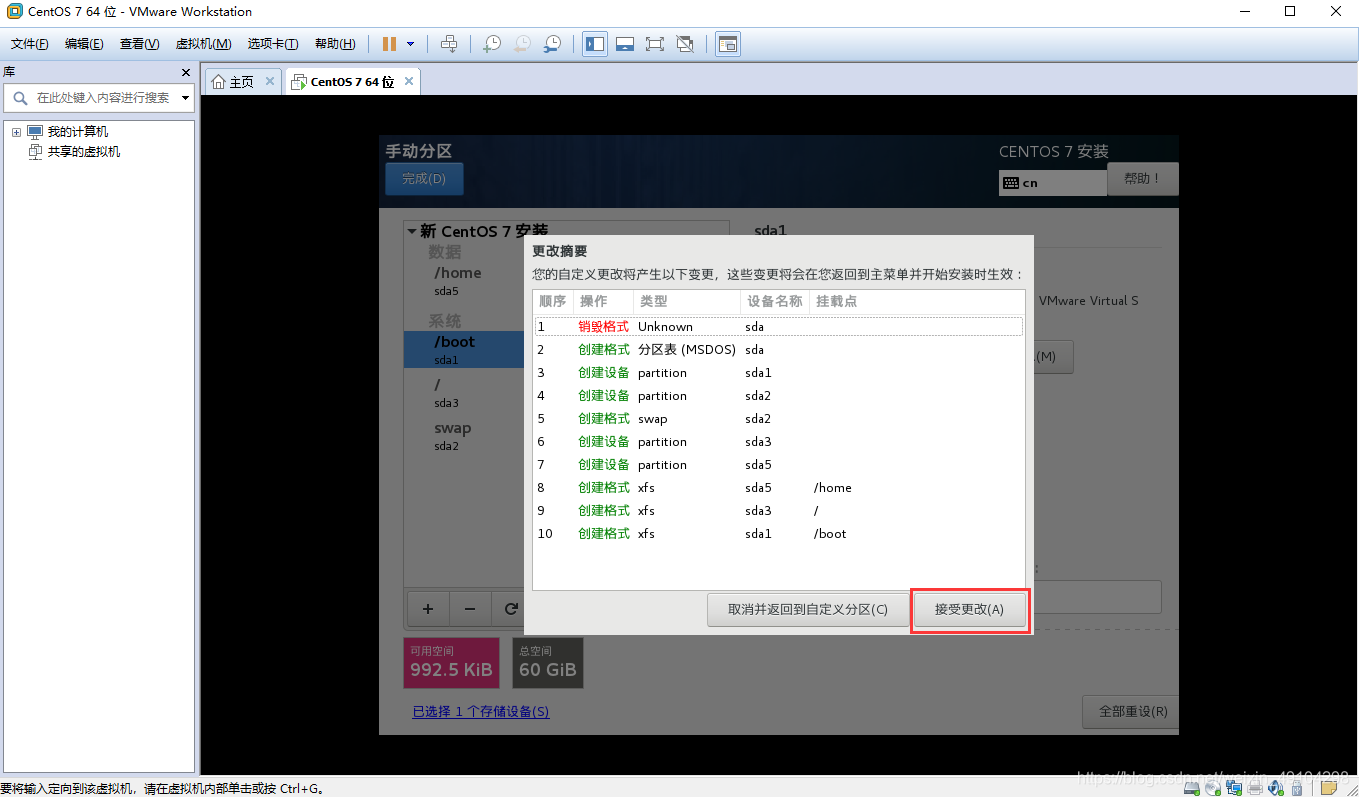Screen dimensions: 1359x797
Task: Enter full screen mode via toolbar icon
Action: [x=655, y=44]
